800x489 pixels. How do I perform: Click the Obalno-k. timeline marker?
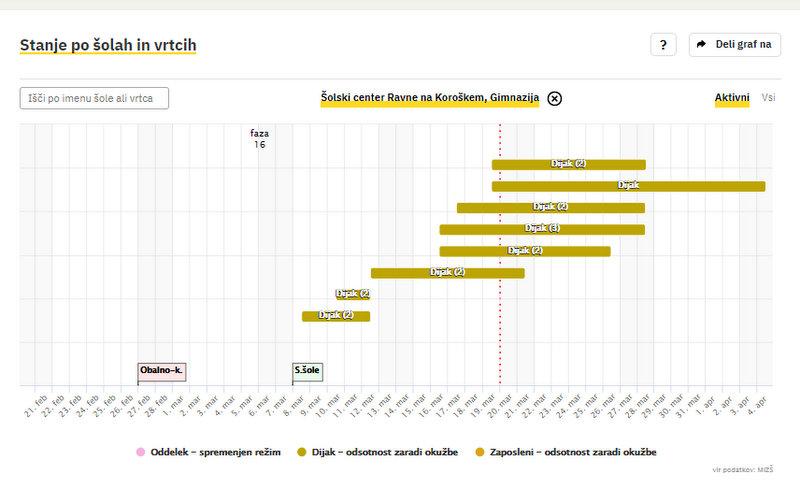coord(162,371)
